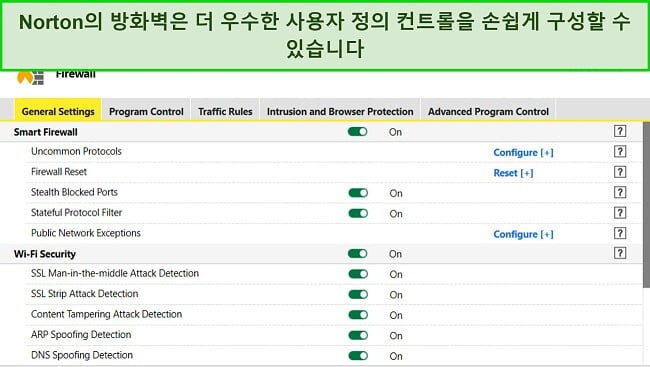
Task: Click Content Tampering Attack Detection label
Action: click(107, 314)
